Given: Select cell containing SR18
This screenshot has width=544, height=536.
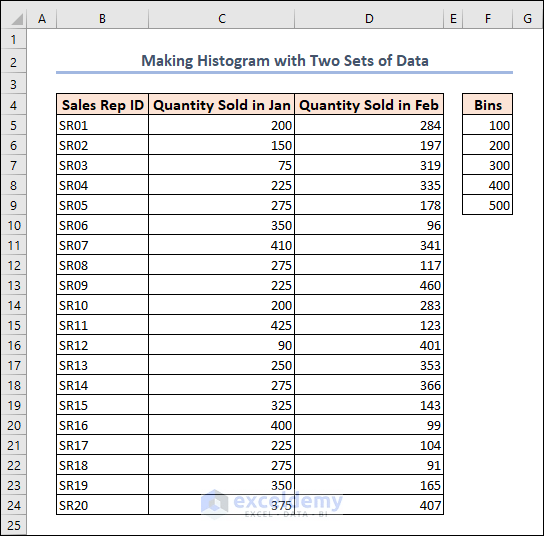Looking at the screenshot, I should 102,465.
